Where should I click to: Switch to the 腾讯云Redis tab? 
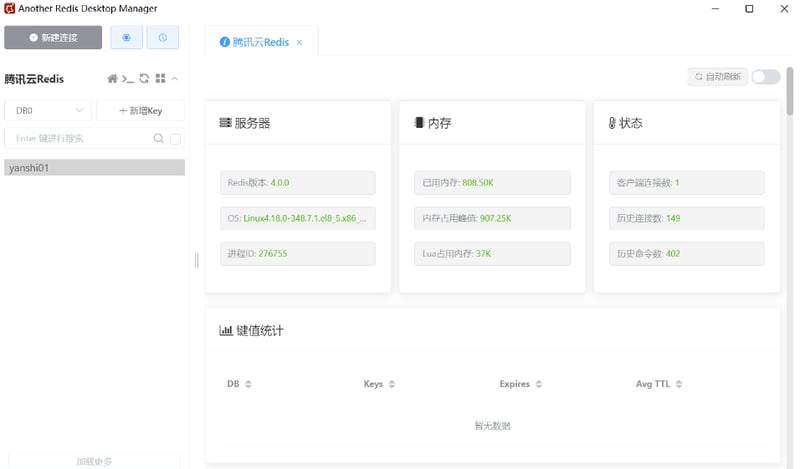pyautogui.click(x=261, y=42)
